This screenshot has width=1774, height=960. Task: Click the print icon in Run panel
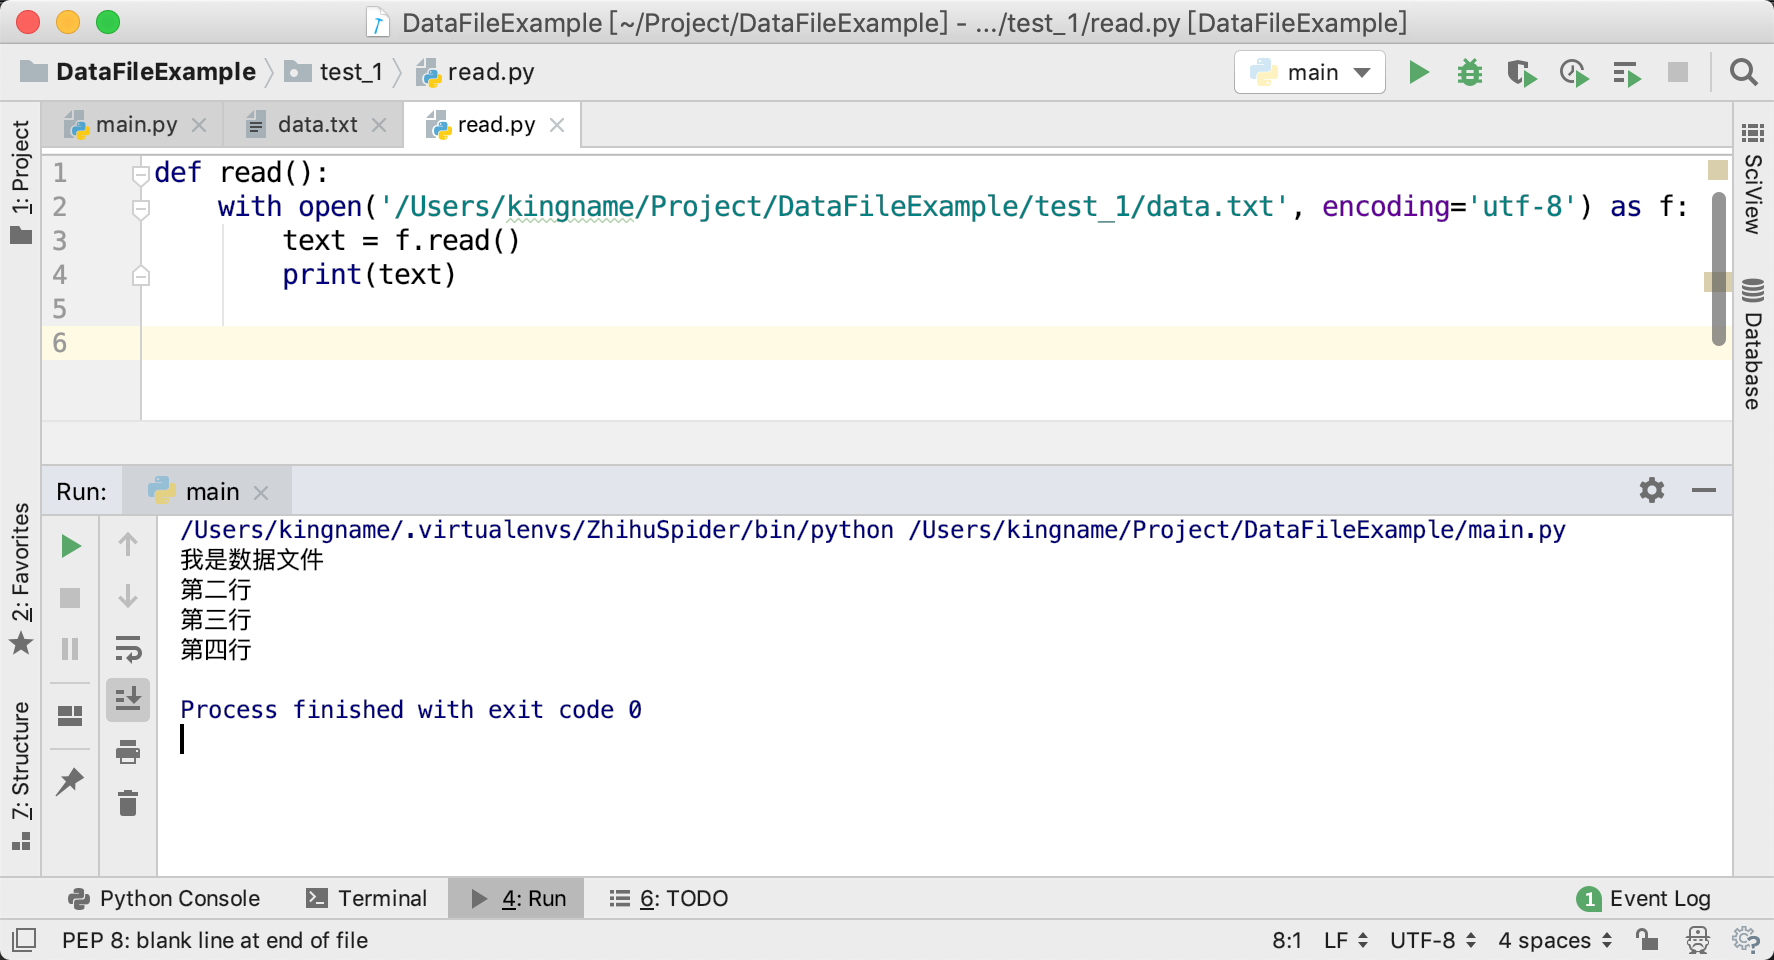pos(128,752)
